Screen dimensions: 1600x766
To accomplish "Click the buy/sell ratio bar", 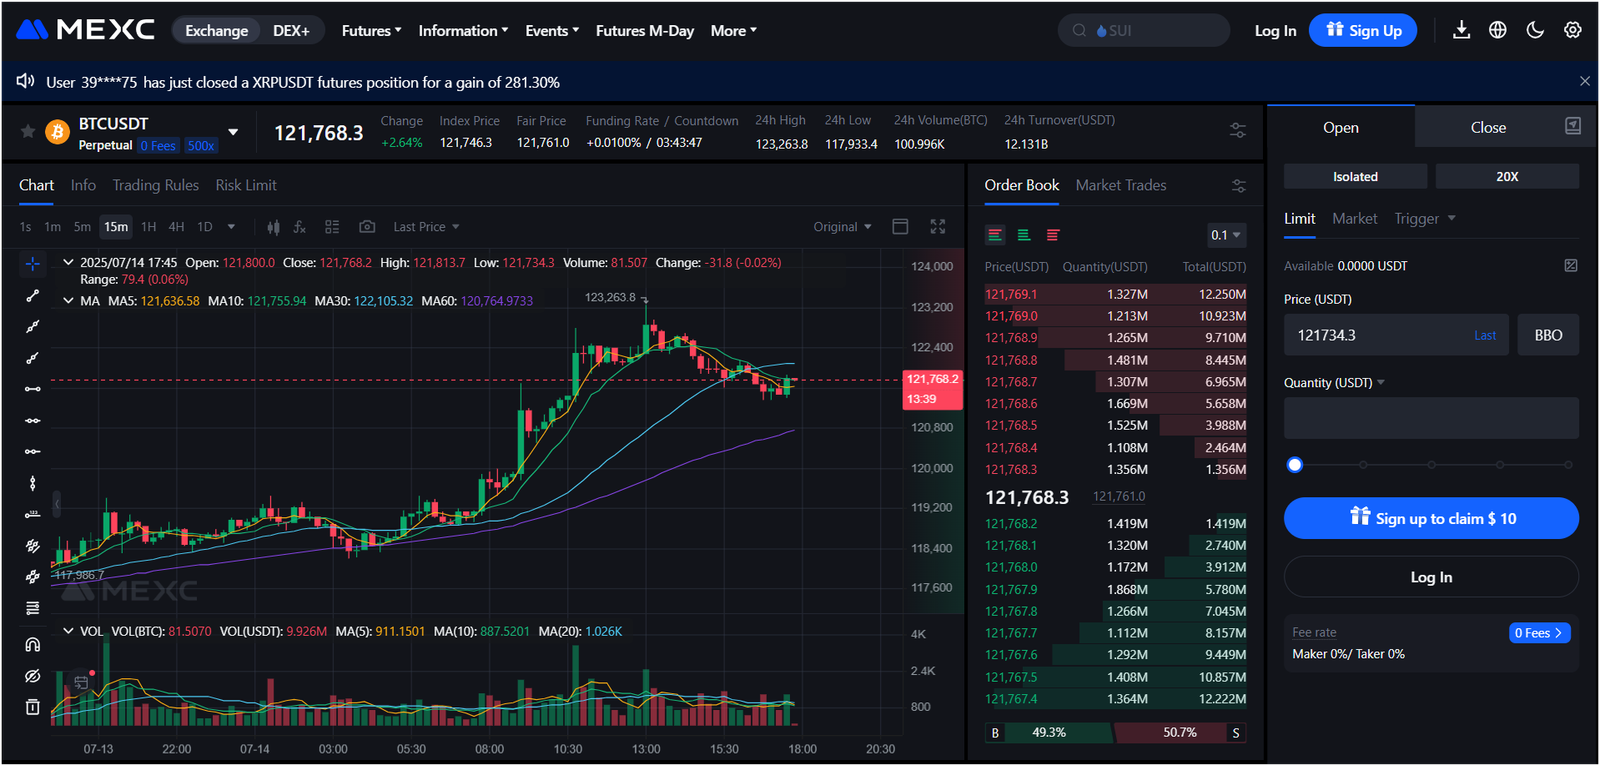I will coord(1115,733).
